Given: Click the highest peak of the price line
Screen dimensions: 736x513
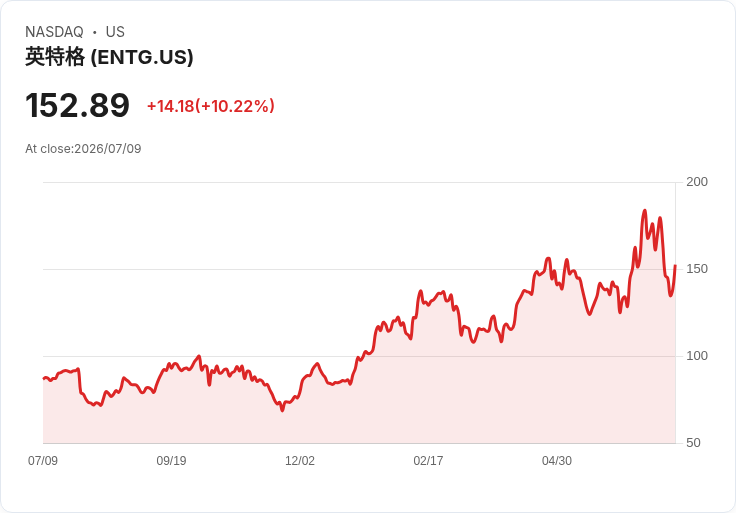Looking at the screenshot, I should (x=644, y=211).
